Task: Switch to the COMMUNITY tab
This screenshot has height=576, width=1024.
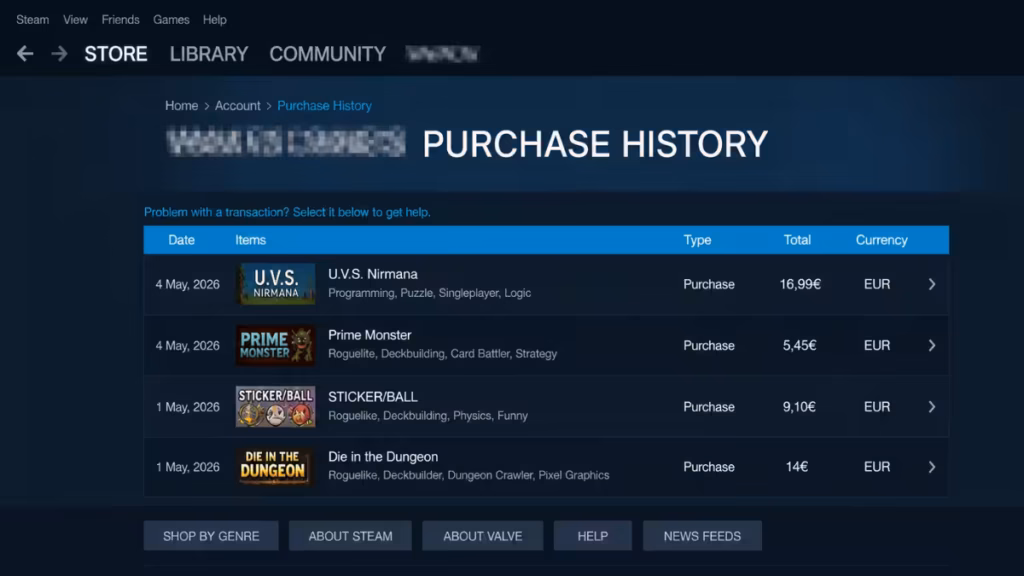Action: (328, 54)
